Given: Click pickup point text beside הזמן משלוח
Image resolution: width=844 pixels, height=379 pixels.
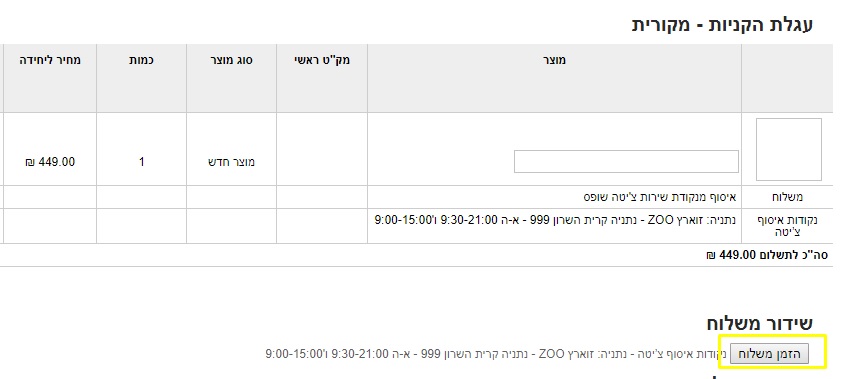Looking at the screenshot, I should click(496, 354).
